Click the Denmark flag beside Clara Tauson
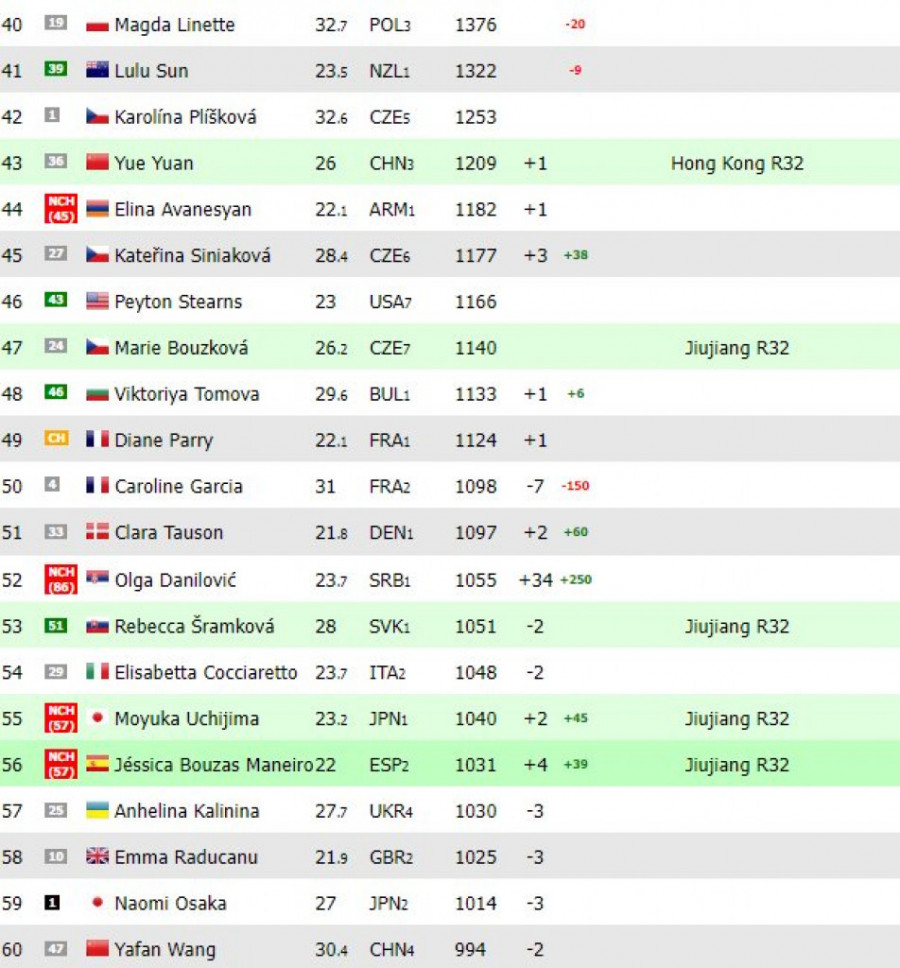This screenshot has height=968, width=900. (x=97, y=533)
